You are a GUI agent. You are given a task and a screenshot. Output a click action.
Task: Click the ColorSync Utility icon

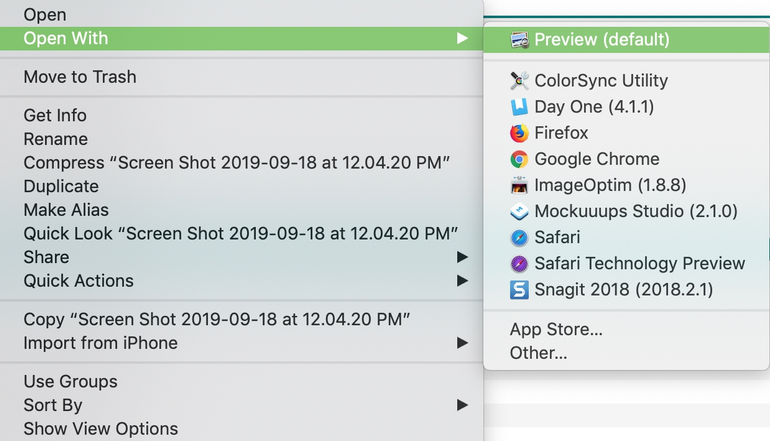pos(519,81)
